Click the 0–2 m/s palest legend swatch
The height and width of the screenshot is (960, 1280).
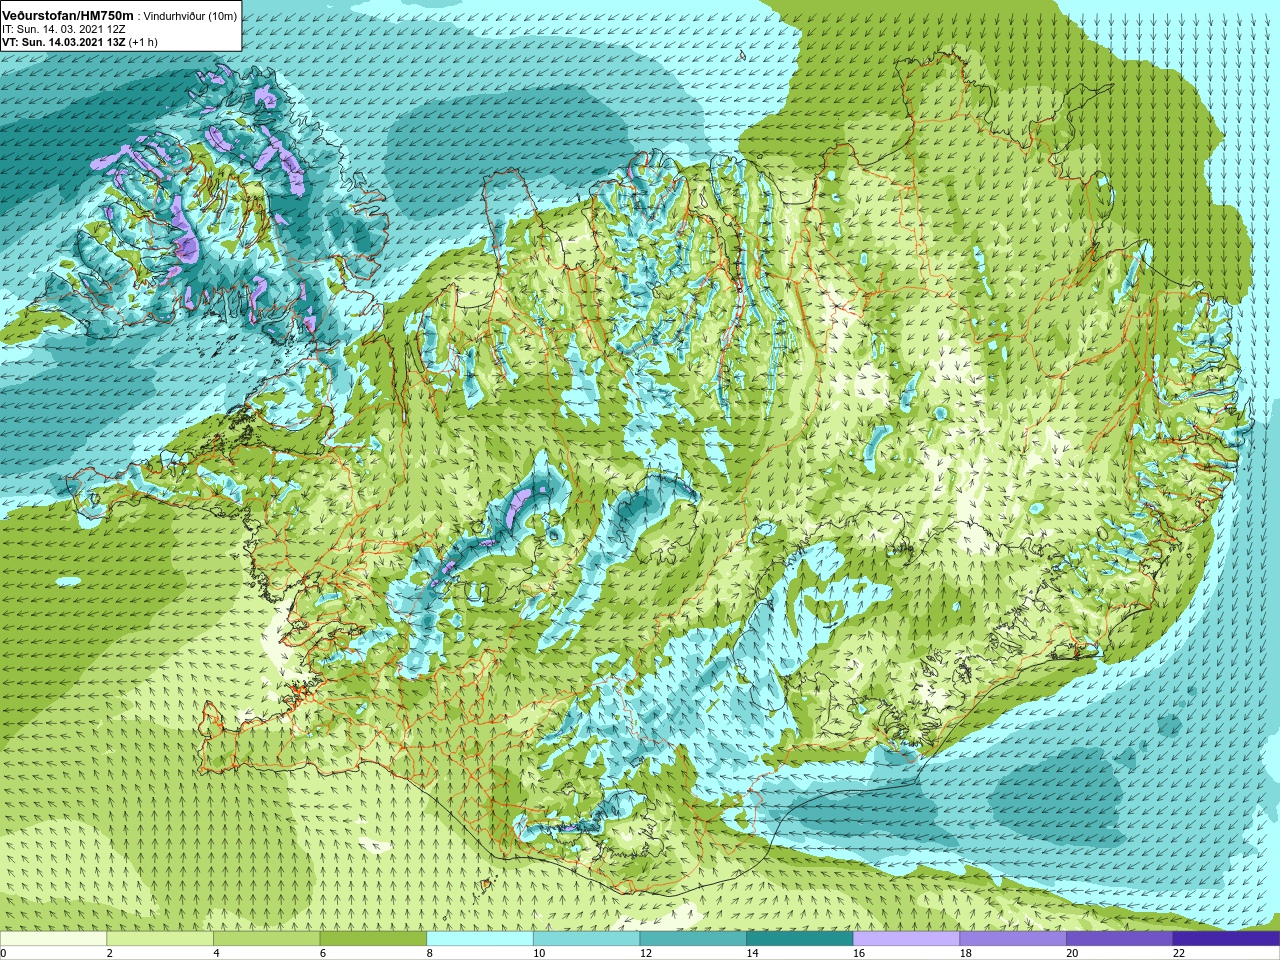[x=53, y=939]
